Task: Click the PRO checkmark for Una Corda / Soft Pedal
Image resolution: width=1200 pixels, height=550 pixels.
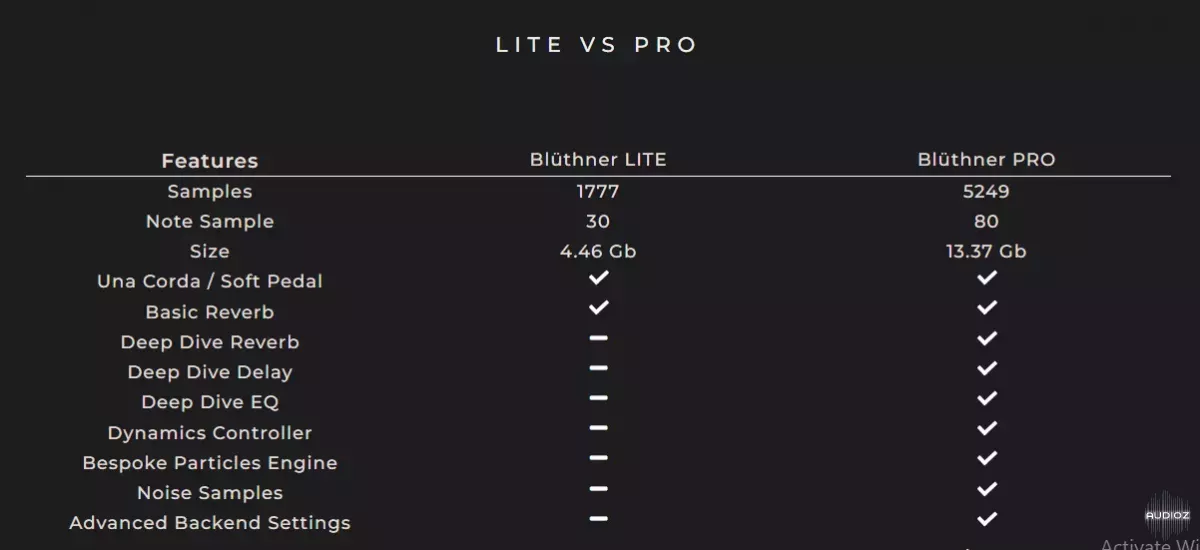Action: click(x=986, y=278)
